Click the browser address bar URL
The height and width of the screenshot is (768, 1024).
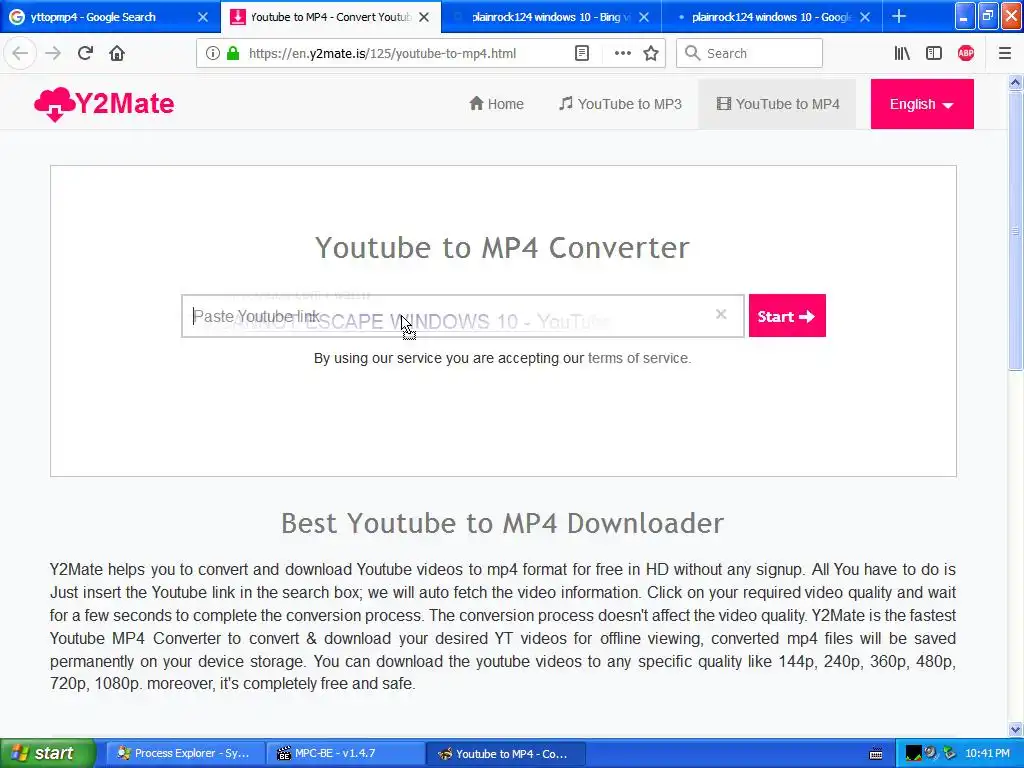(382, 54)
